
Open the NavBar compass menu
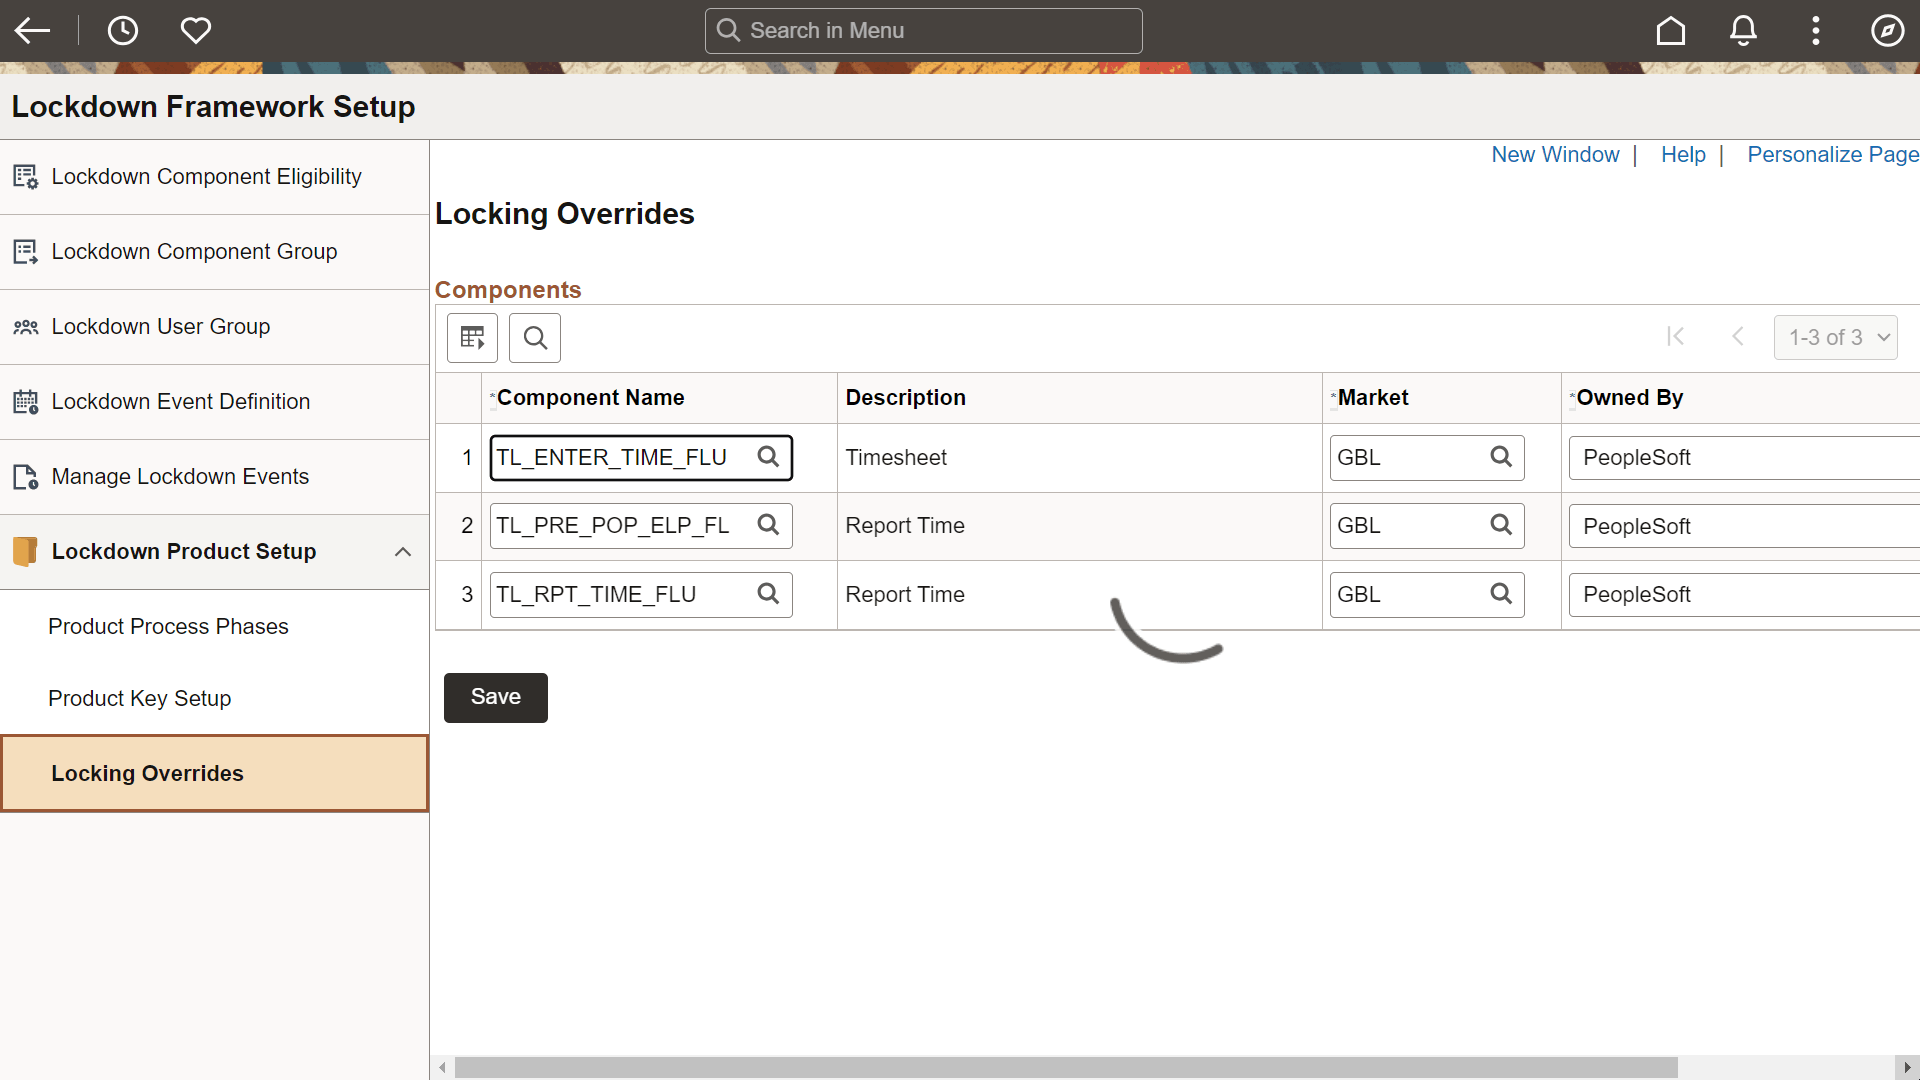click(x=1888, y=30)
